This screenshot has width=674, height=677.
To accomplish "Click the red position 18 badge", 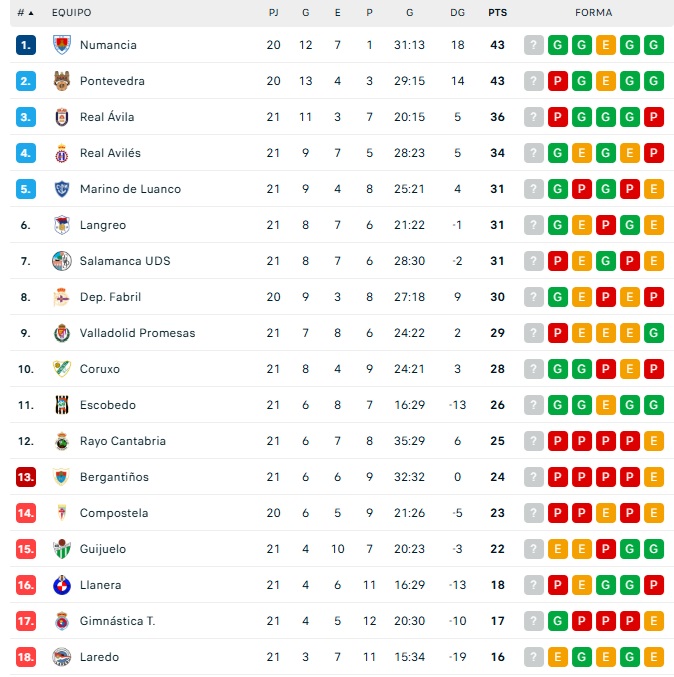I will click(x=26, y=657).
